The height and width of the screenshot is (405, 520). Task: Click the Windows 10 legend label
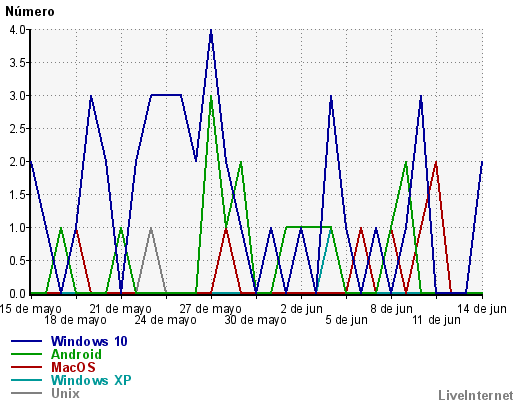coord(89,341)
